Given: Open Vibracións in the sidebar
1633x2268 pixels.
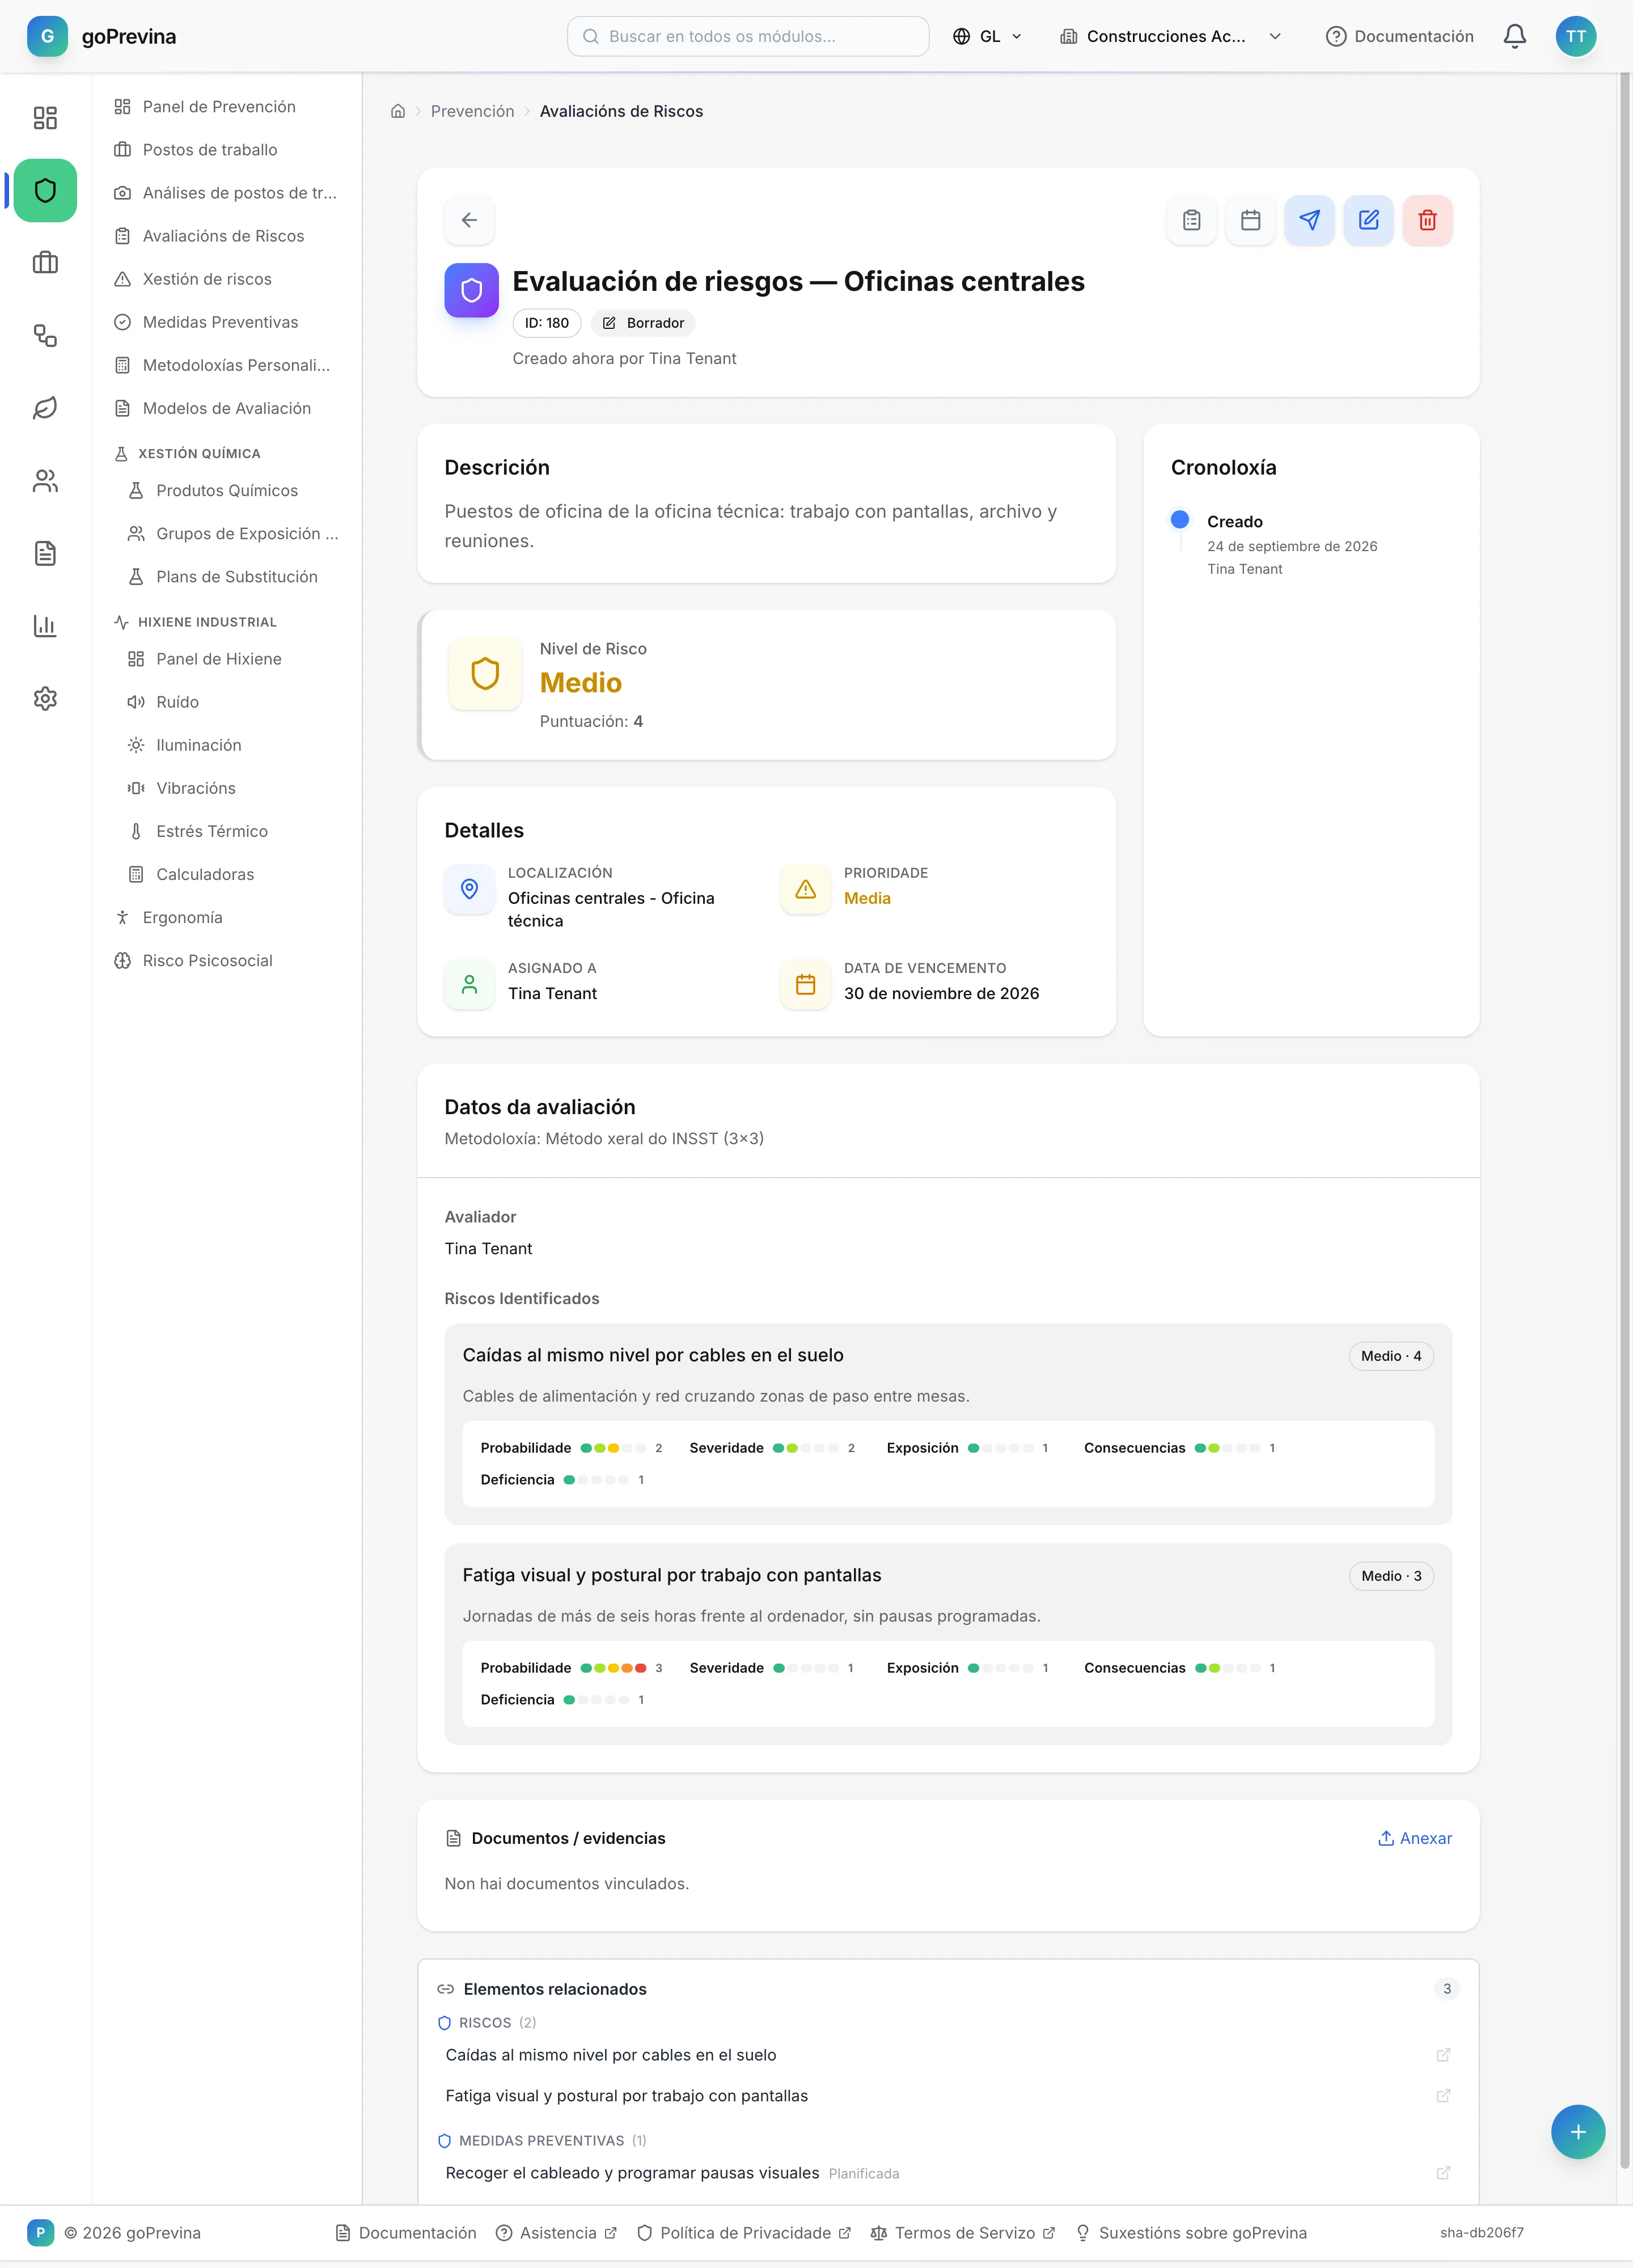Looking at the screenshot, I should pos(233,788).
